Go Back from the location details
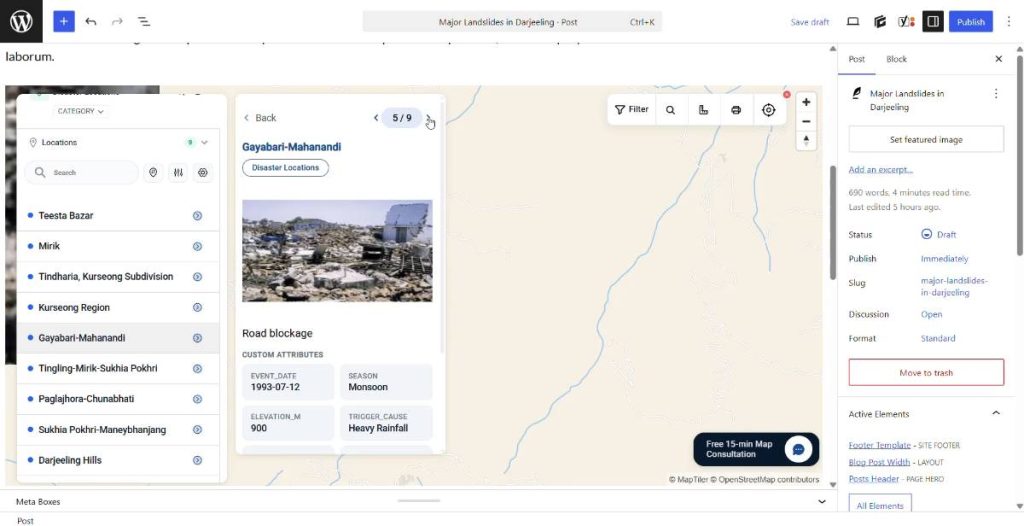Image resolution: width=1024 pixels, height=526 pixels. 260,118
